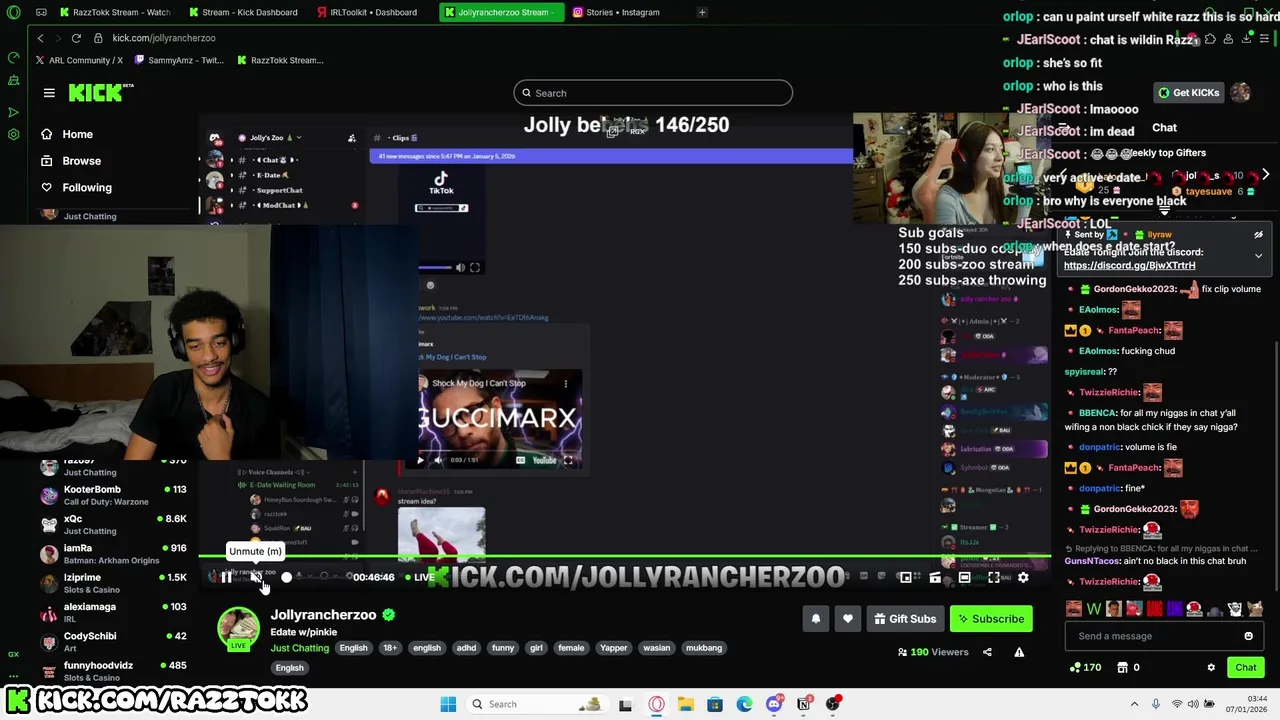Switch to IRLToolkit Dashboard tab
Viewport: 1280px width, 720px height.
click(366, 12)
